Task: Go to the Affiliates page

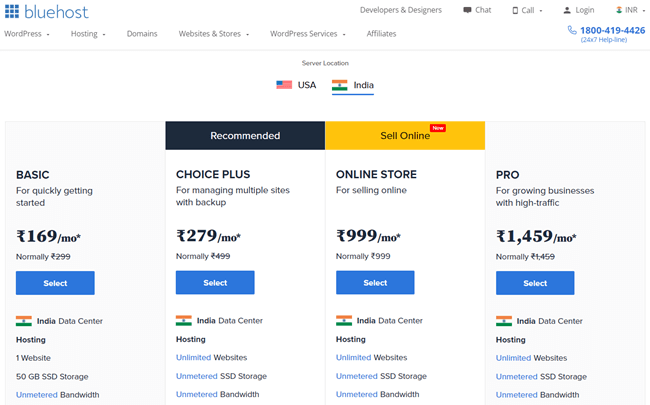Action: [381, 33]
